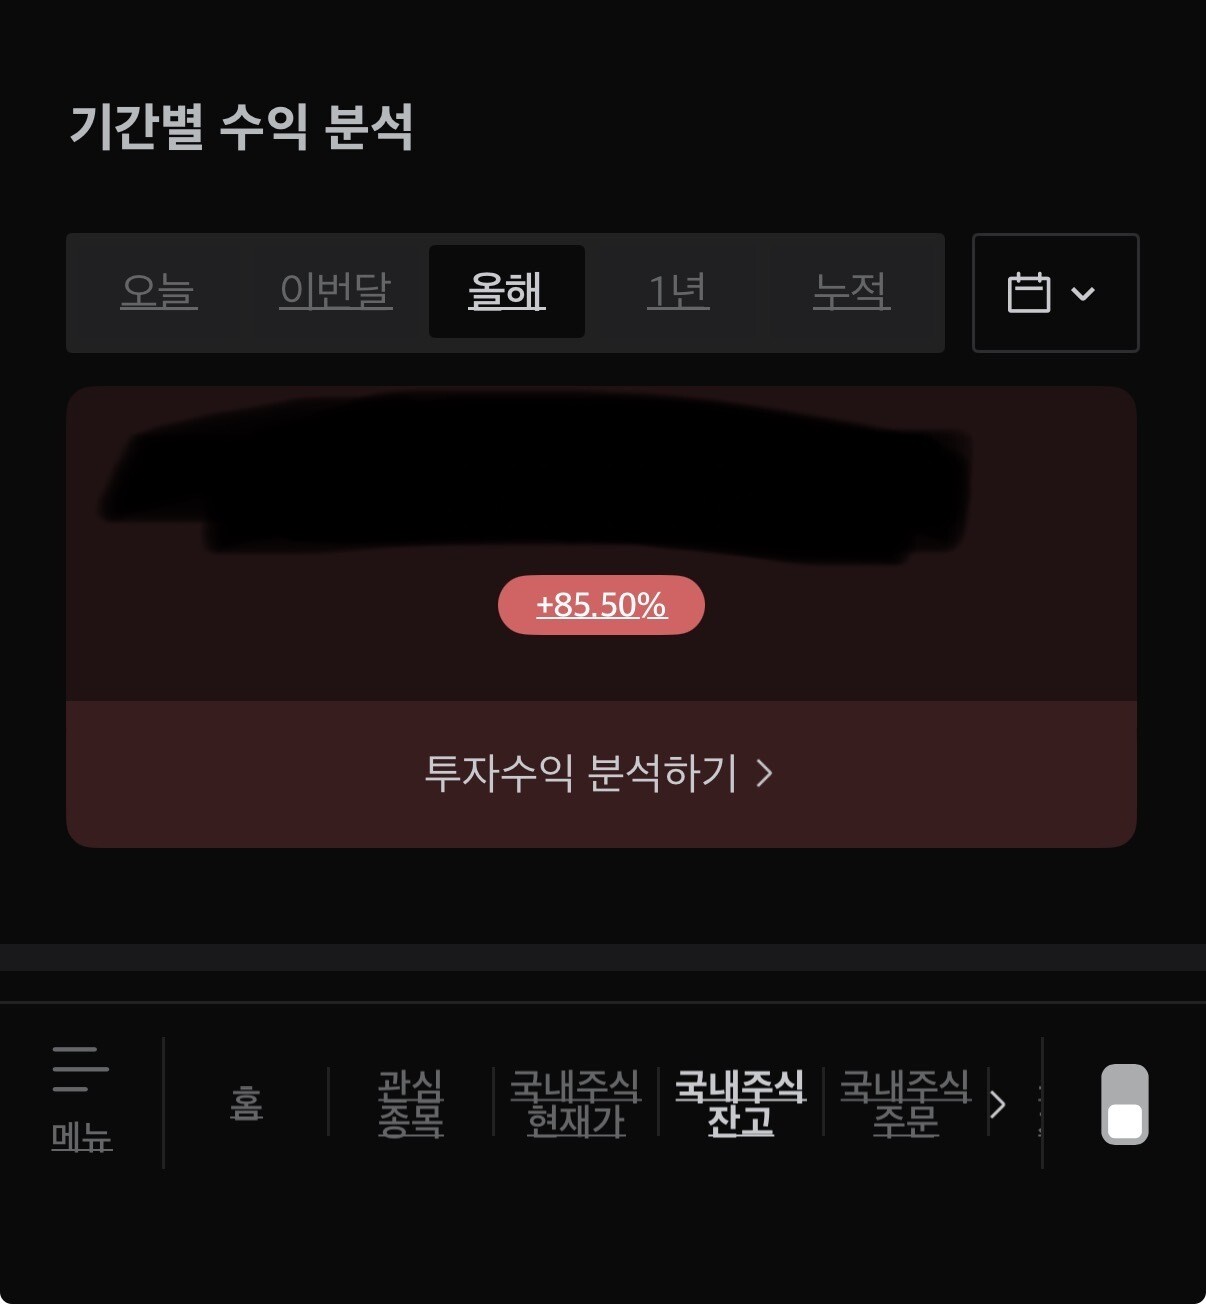The width and height of the screenshot is (1206, 1304).
Task: Toggle the vertical switch in bottom bar
Action: [1125, 1104]
